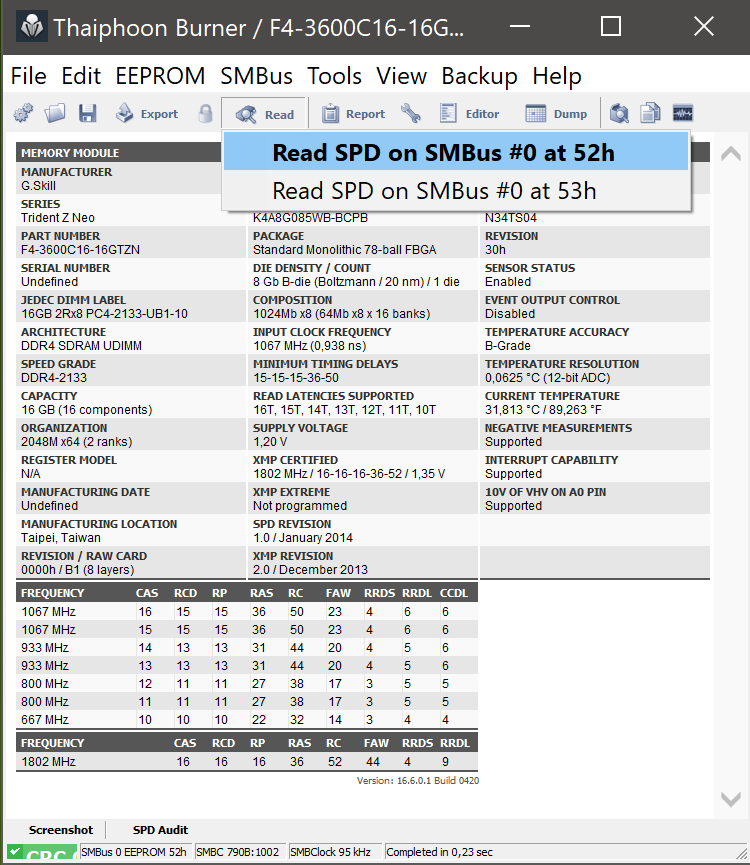750x865 pixels.
Task: Click speed grade value DDR4-2133
Action: 54,378
